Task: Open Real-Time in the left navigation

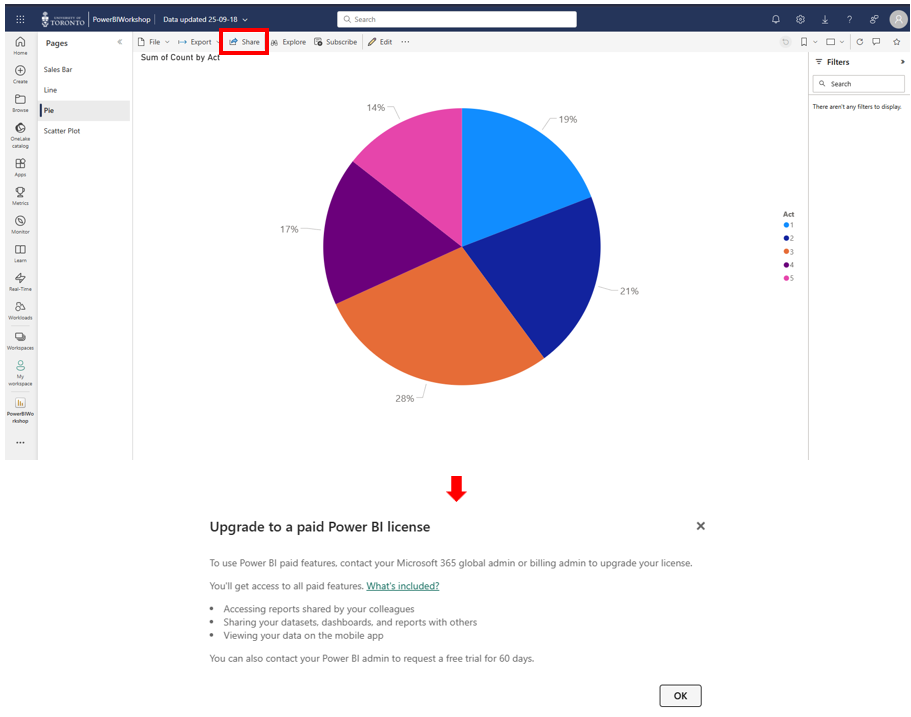Action: click(x=20, y=281)
